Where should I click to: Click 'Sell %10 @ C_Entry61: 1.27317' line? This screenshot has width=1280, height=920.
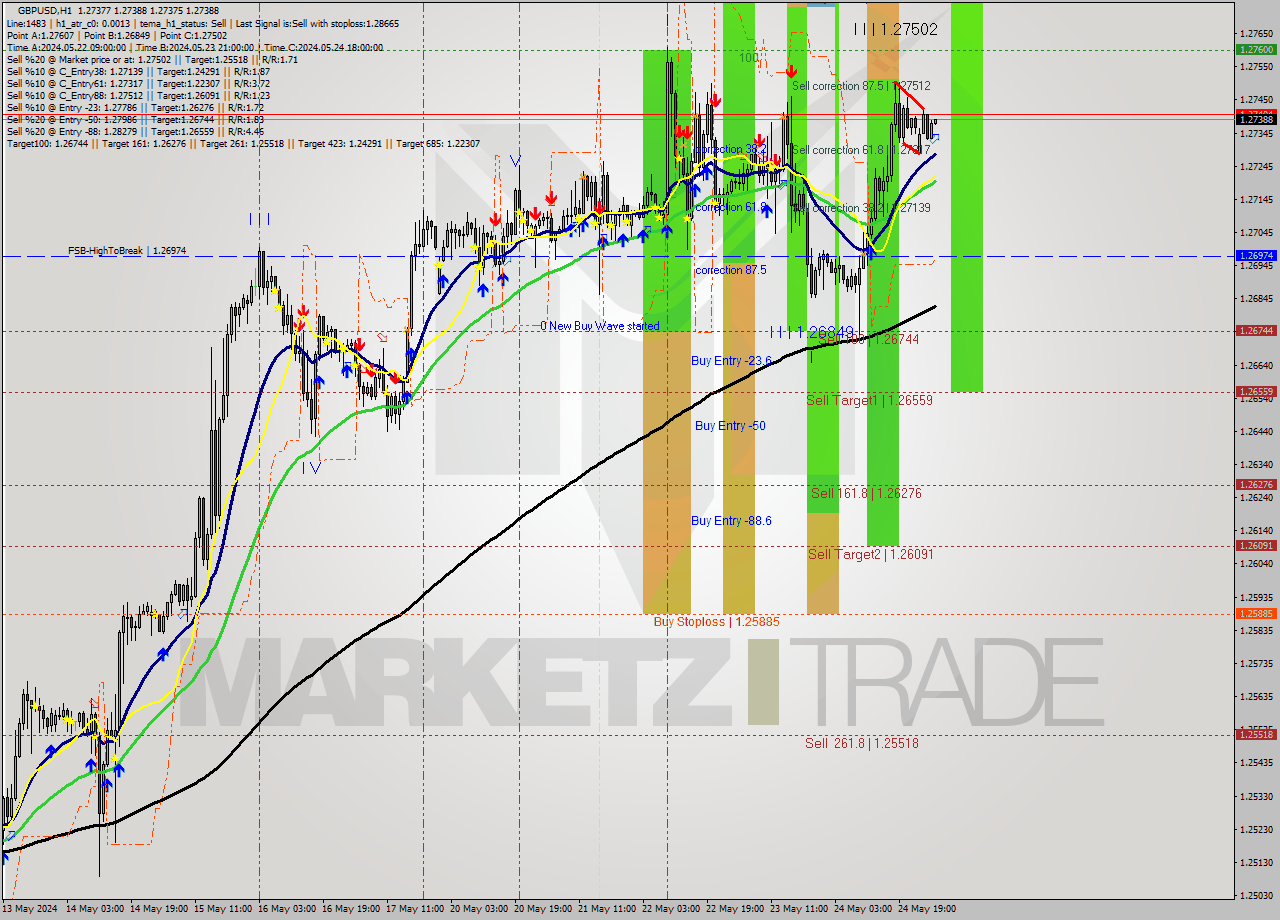[x=138, y=84]
